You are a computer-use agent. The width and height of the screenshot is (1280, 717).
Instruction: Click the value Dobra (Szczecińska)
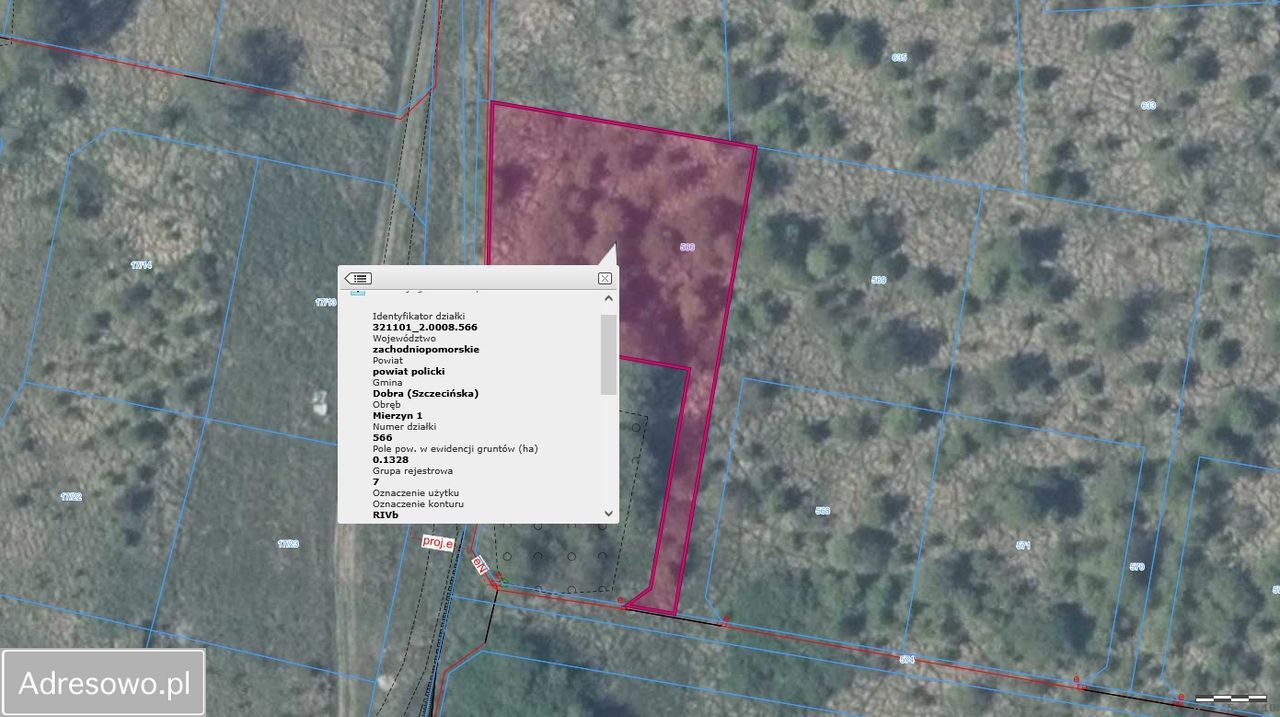pyautogui.click(x=425, y=393)
